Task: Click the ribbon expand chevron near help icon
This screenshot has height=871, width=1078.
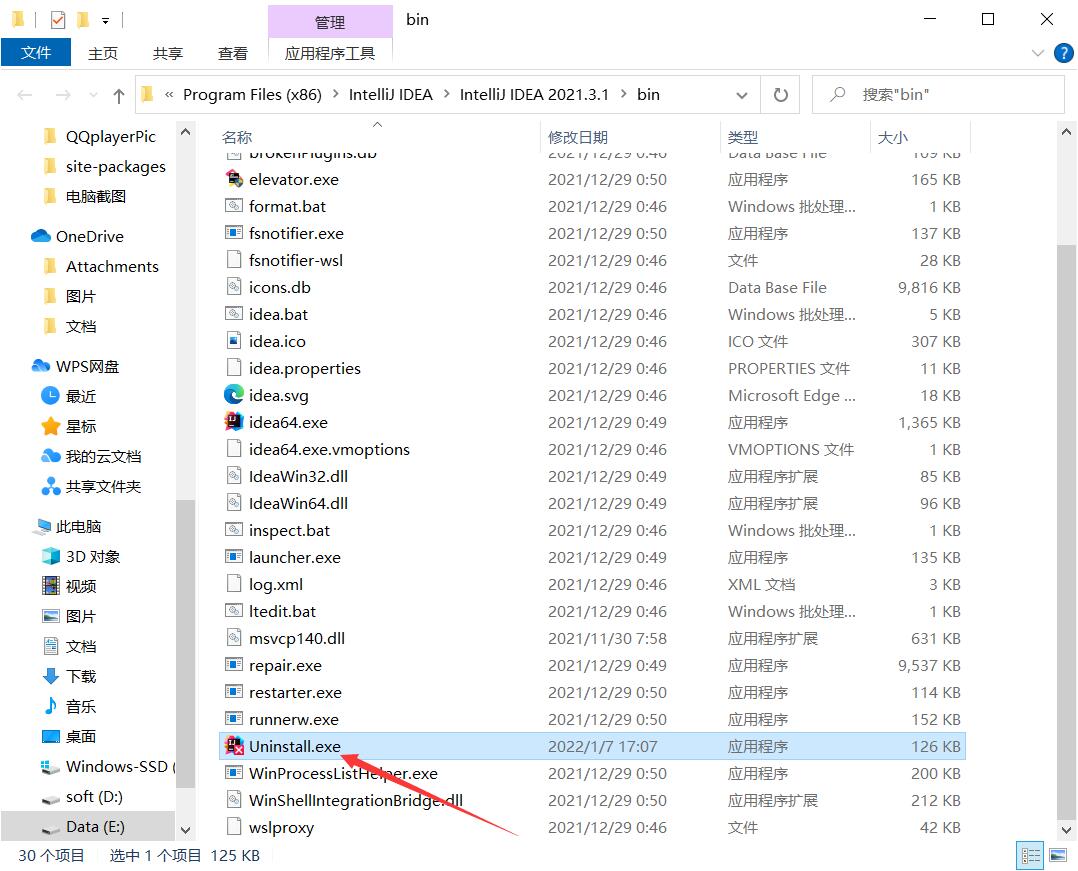Action: (1038, 53)
